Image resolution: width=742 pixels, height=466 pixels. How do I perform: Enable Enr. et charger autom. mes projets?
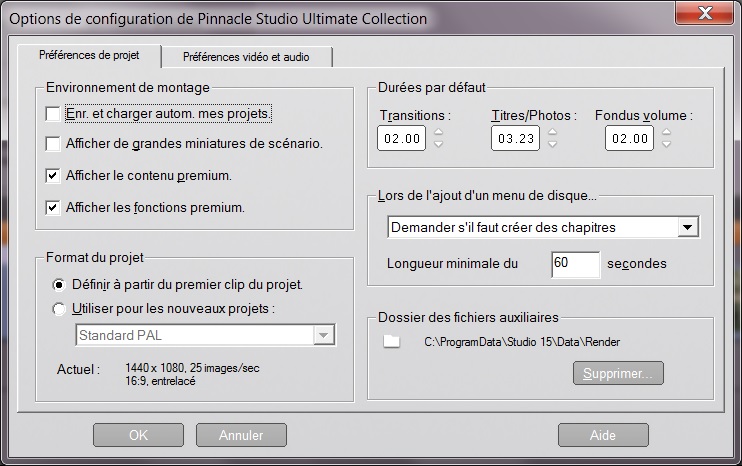tap(53, 114)
